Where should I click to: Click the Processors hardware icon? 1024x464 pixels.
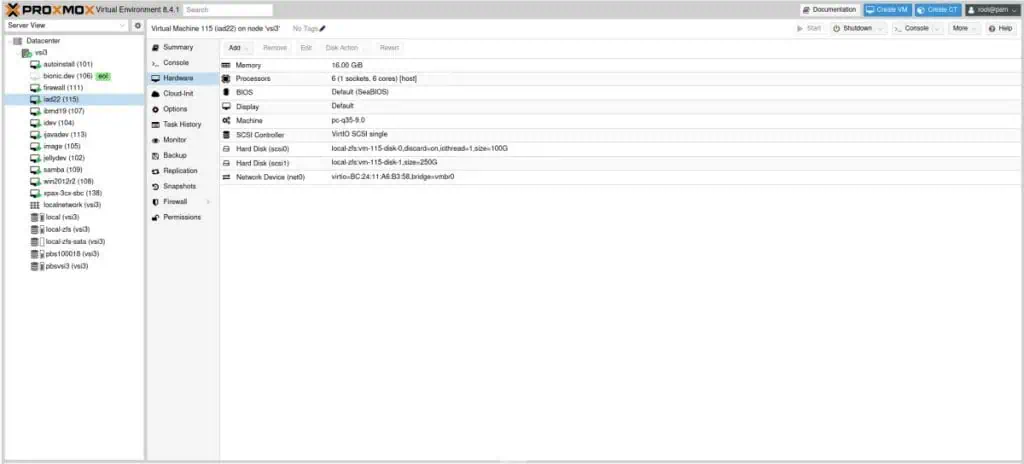point(226,78)
